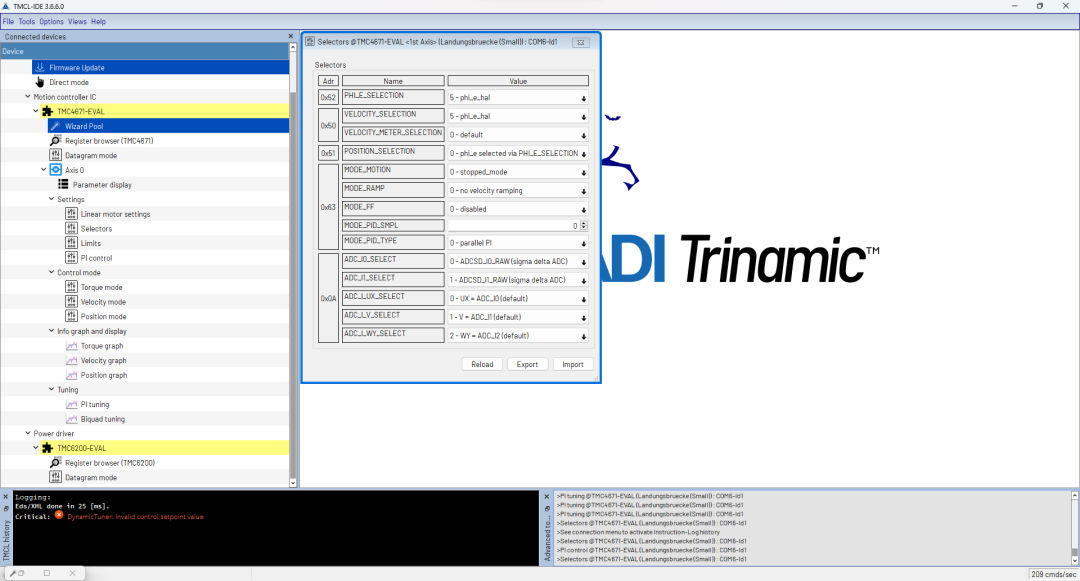Open the Options menu

[x=51, y=21]
